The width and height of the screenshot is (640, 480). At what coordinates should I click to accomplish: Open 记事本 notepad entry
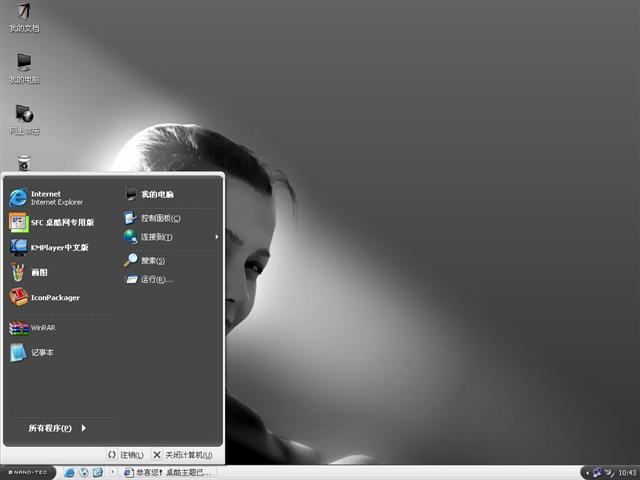59,352
